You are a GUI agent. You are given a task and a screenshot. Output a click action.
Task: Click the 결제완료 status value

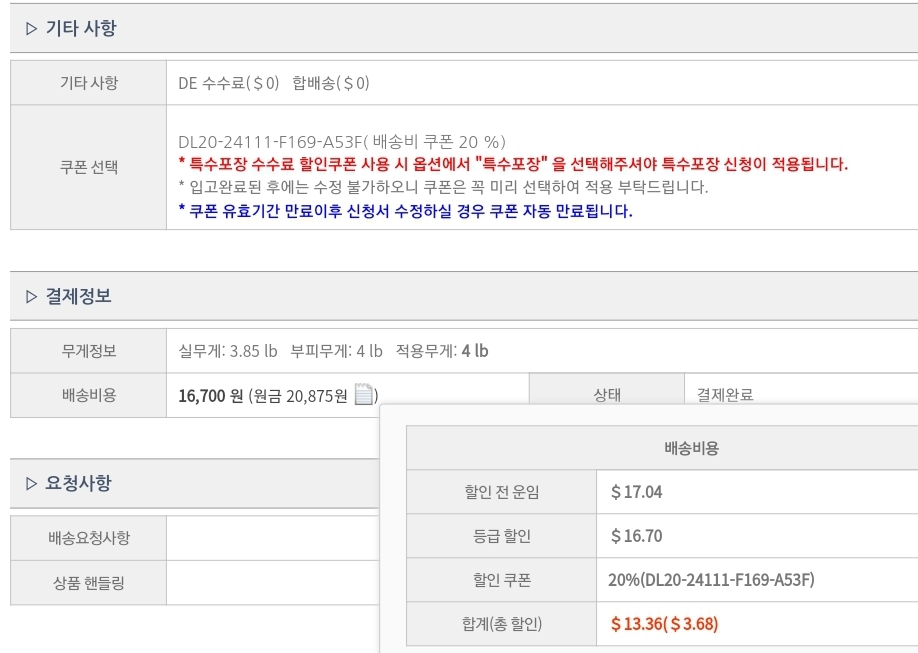pyautogui.click(x=725, y=395)
